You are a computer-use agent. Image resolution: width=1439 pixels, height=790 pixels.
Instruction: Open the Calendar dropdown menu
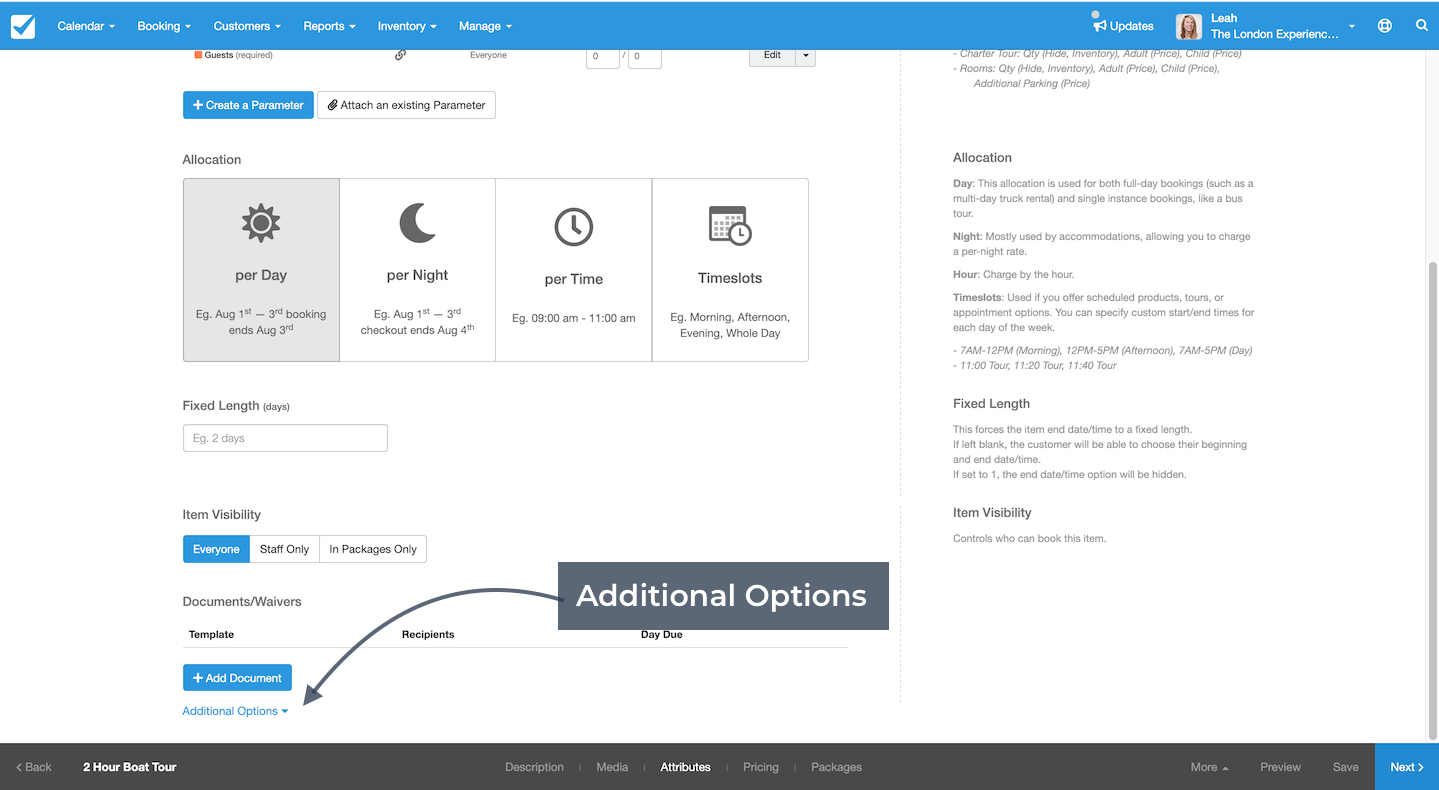point(86,26)
